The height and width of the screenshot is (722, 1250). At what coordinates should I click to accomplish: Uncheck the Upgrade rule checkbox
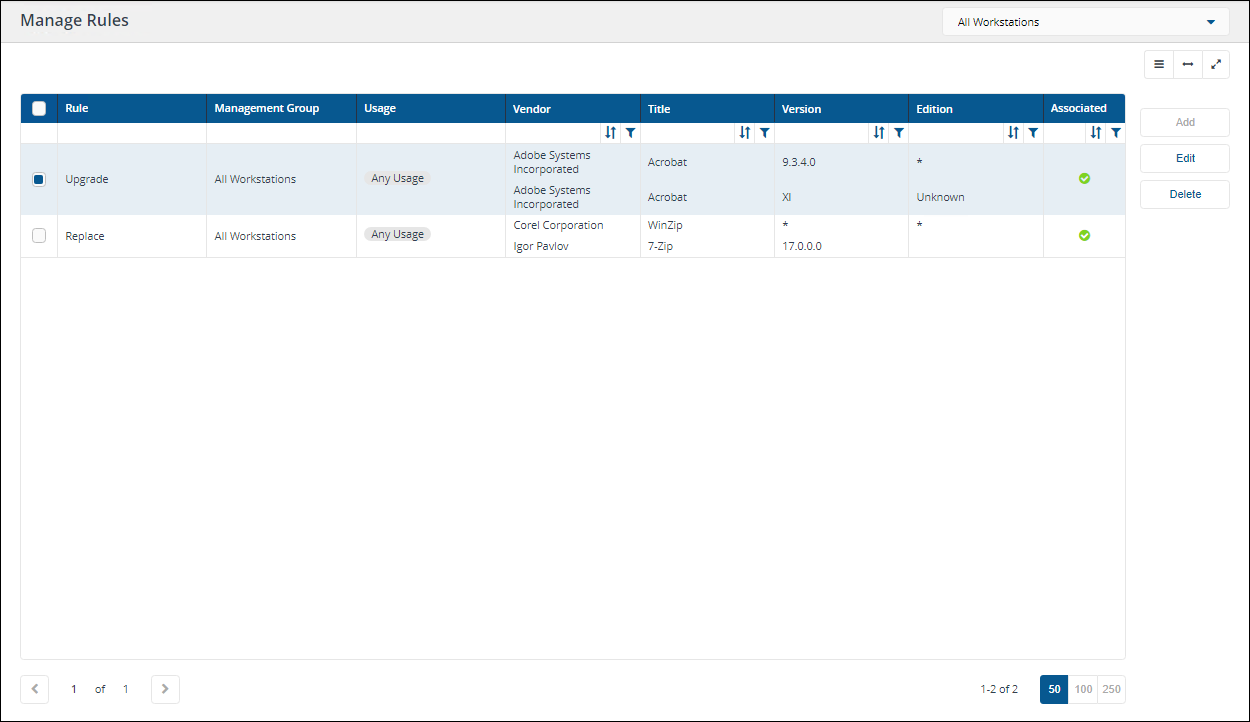point(39,179)
